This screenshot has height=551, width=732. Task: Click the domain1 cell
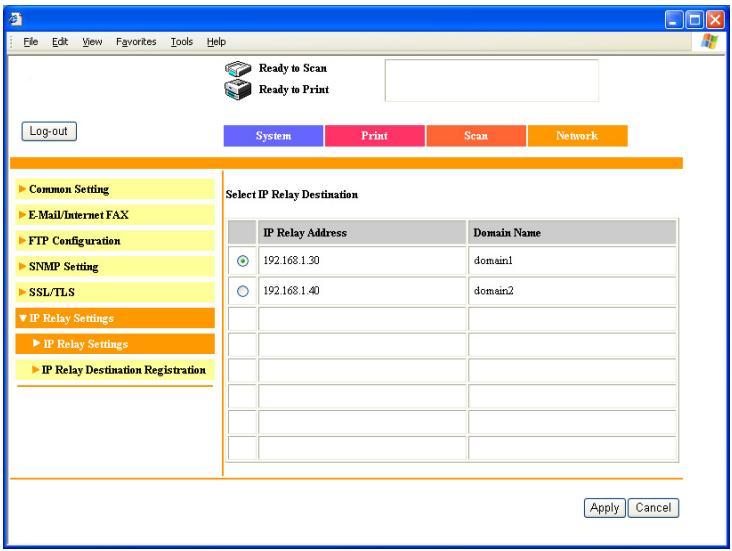pos(572,261)
